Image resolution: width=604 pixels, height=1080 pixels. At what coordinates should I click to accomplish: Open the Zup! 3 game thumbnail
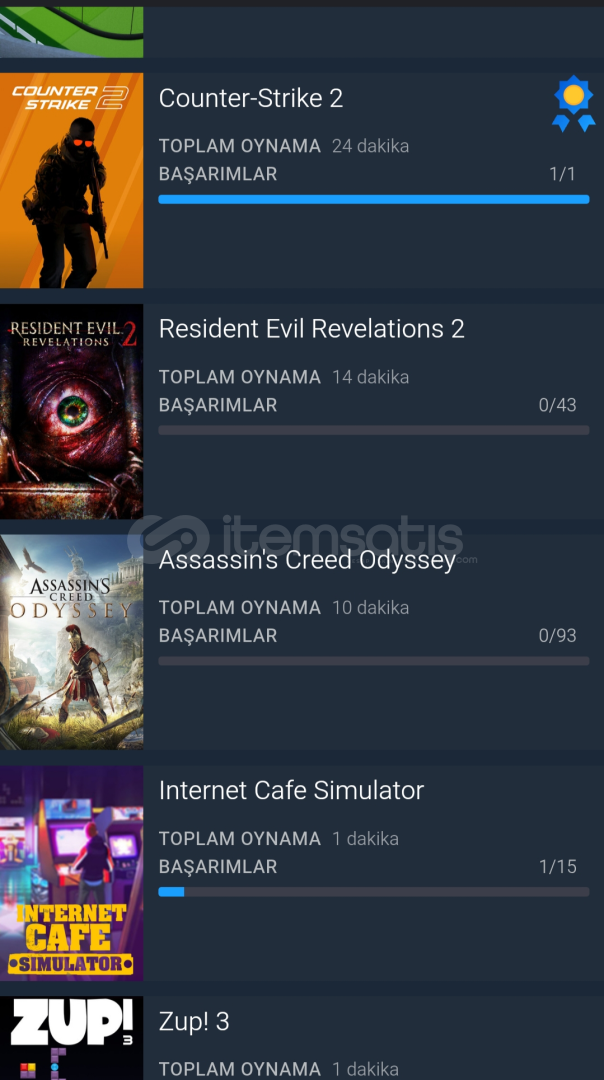pyautogui.click(x=72, y=1038)
